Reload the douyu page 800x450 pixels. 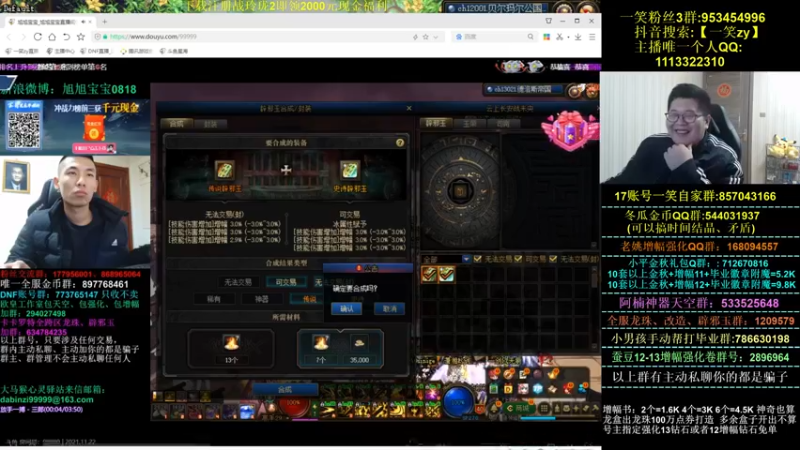pyautogui.click(x=38, y=37)
